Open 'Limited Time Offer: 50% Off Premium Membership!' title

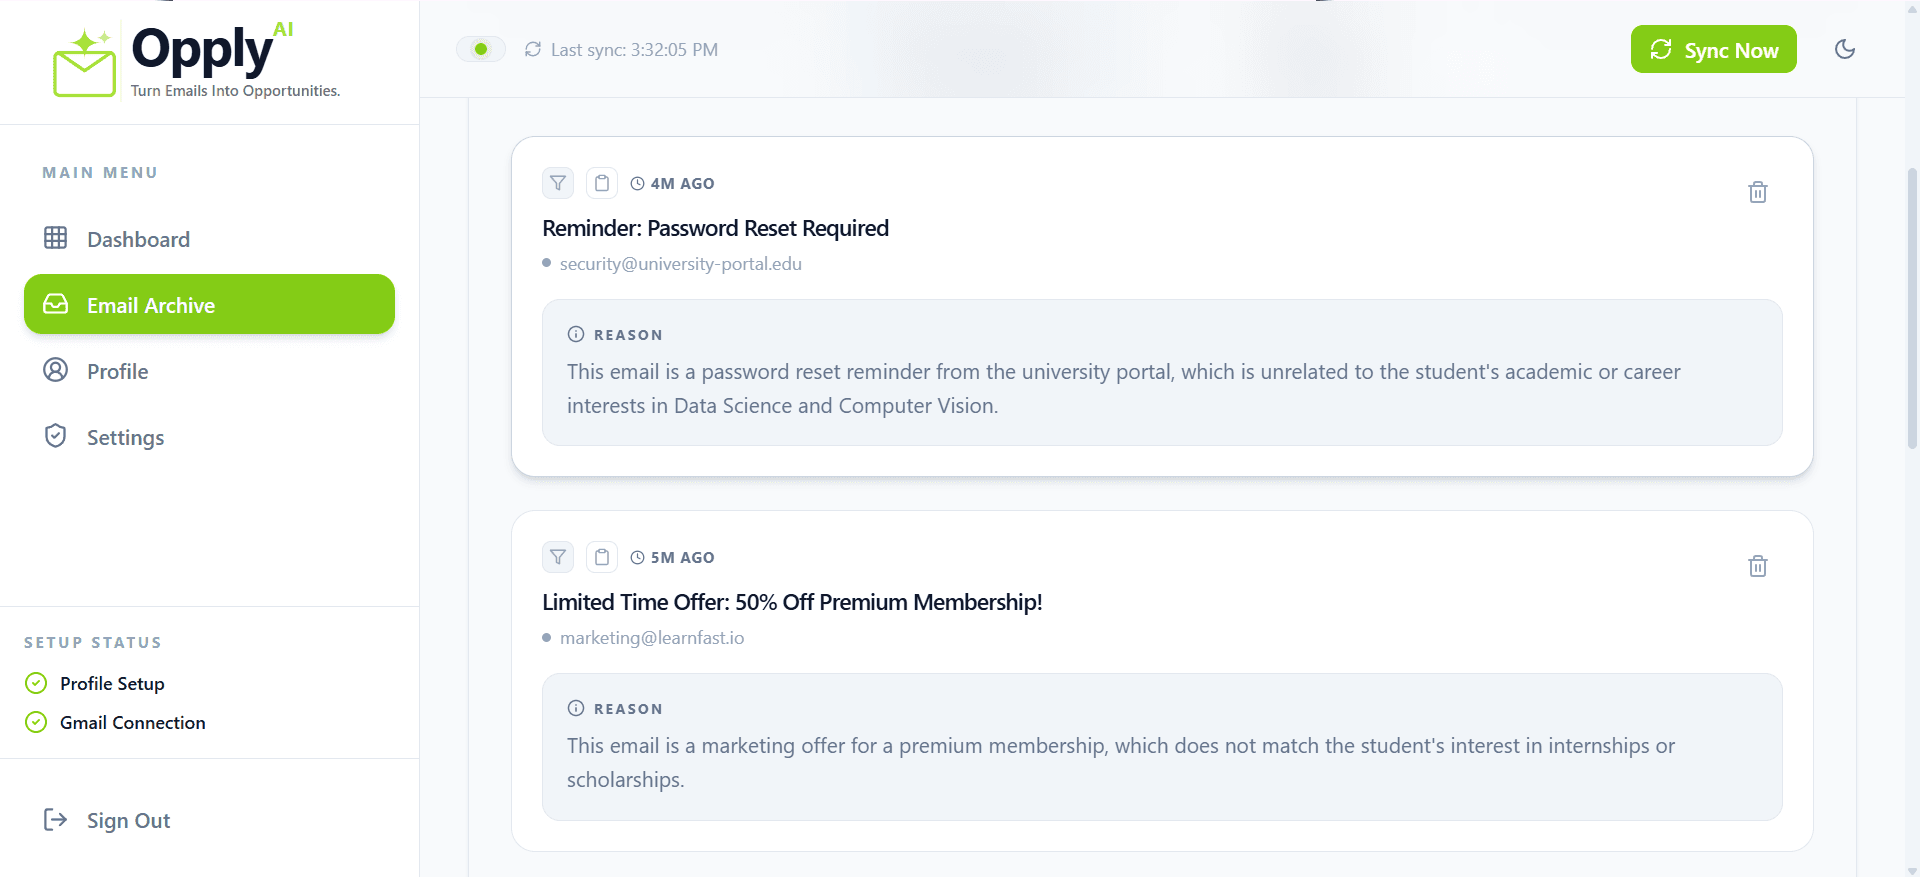coord(792,602)
